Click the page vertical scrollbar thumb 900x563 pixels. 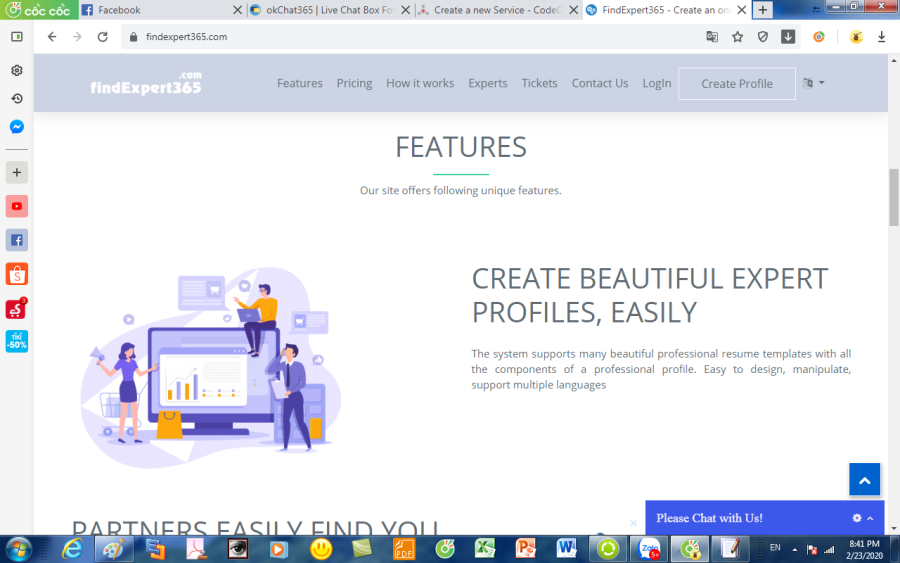[894, 197]
